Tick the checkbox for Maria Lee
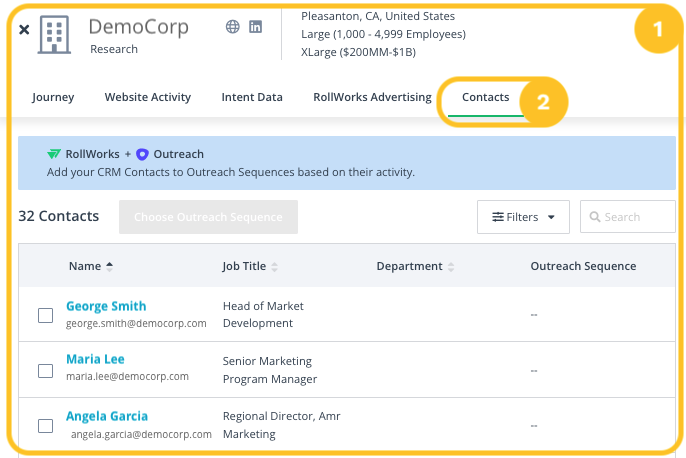Image resolution: width=686 pixels, height=458 pixels. [x=45, y=371]
